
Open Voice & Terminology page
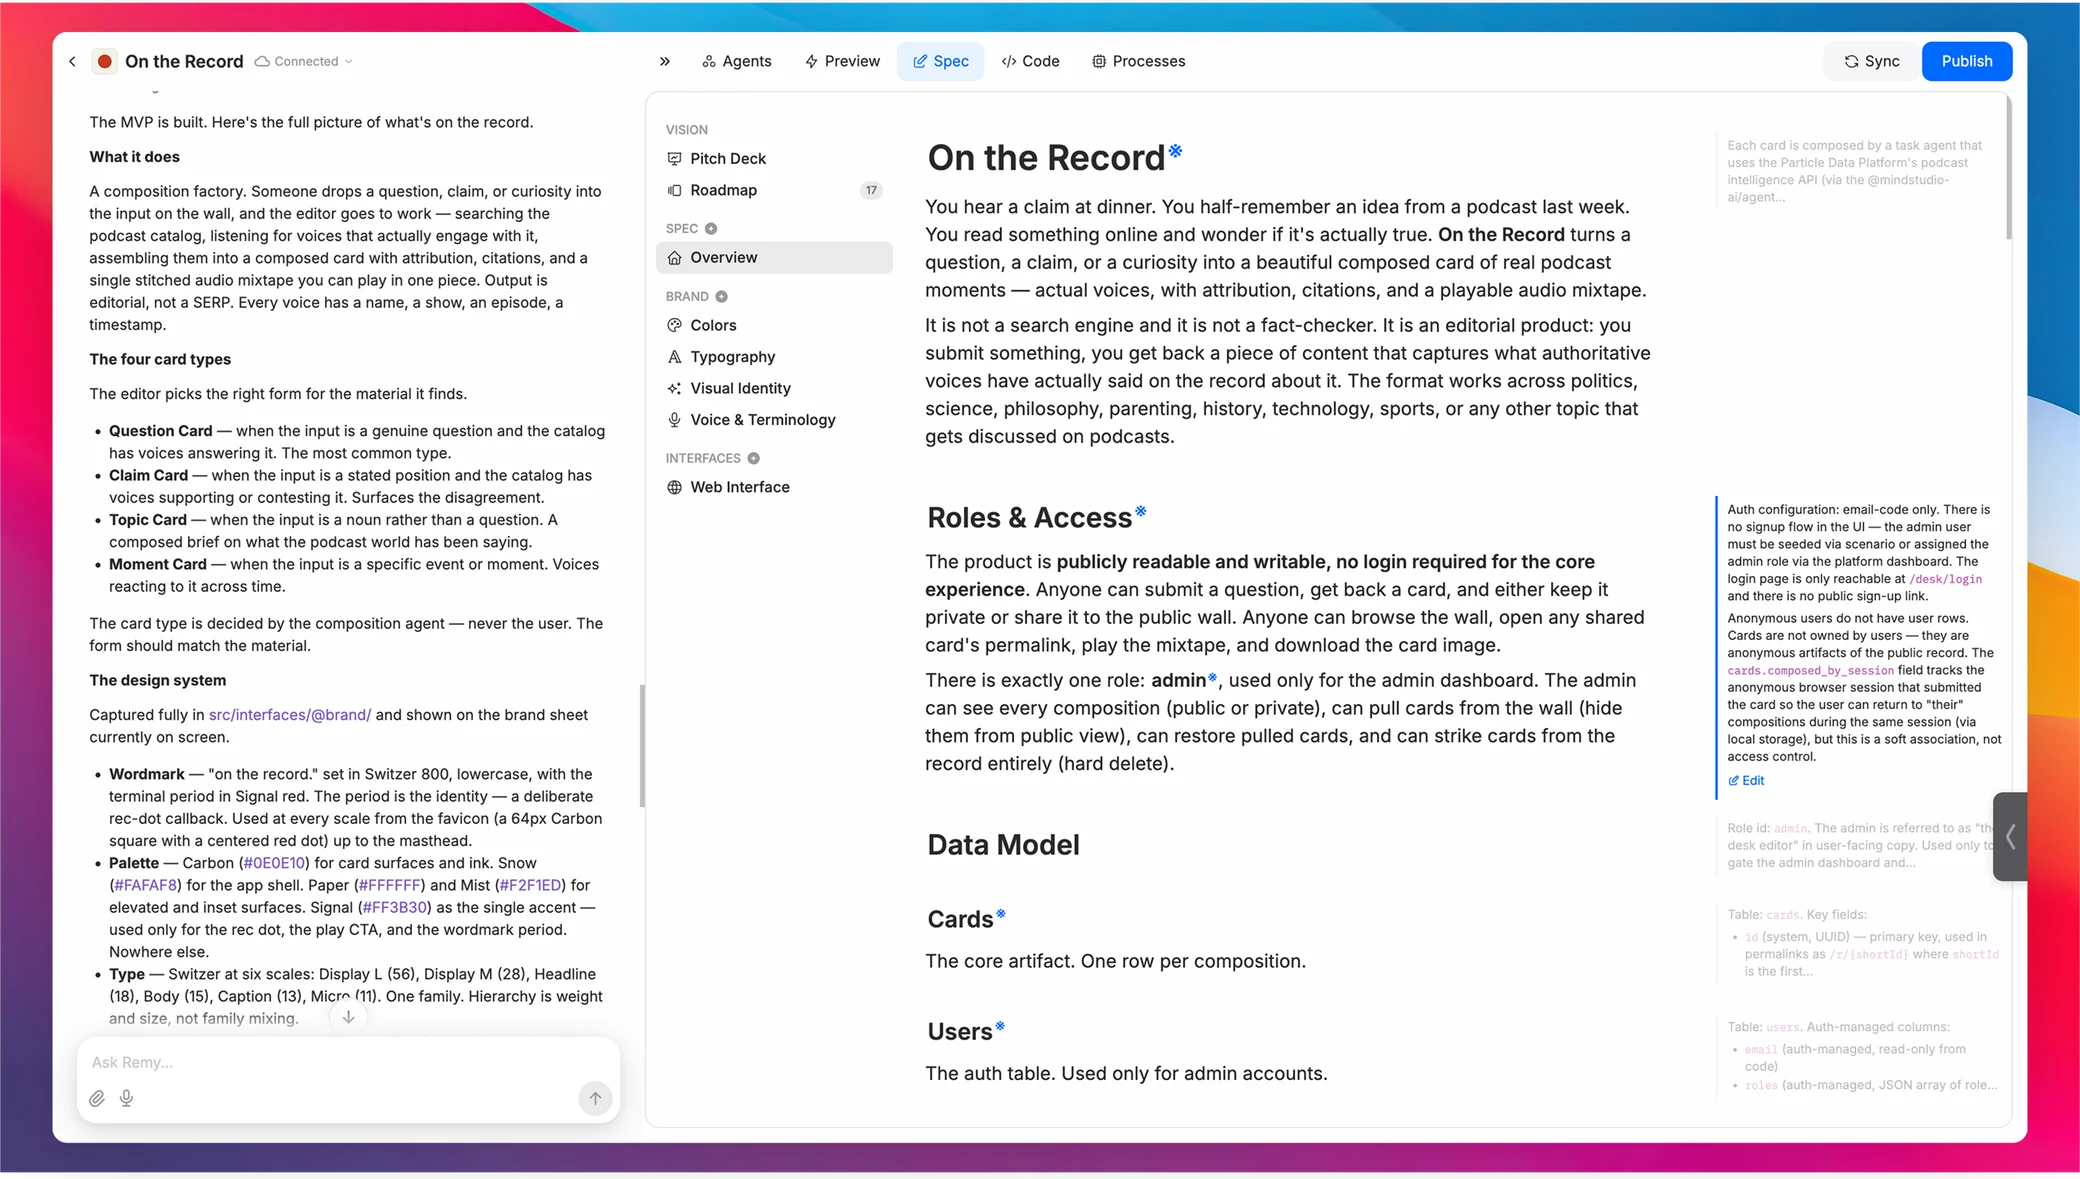click(x=774, y=420)
